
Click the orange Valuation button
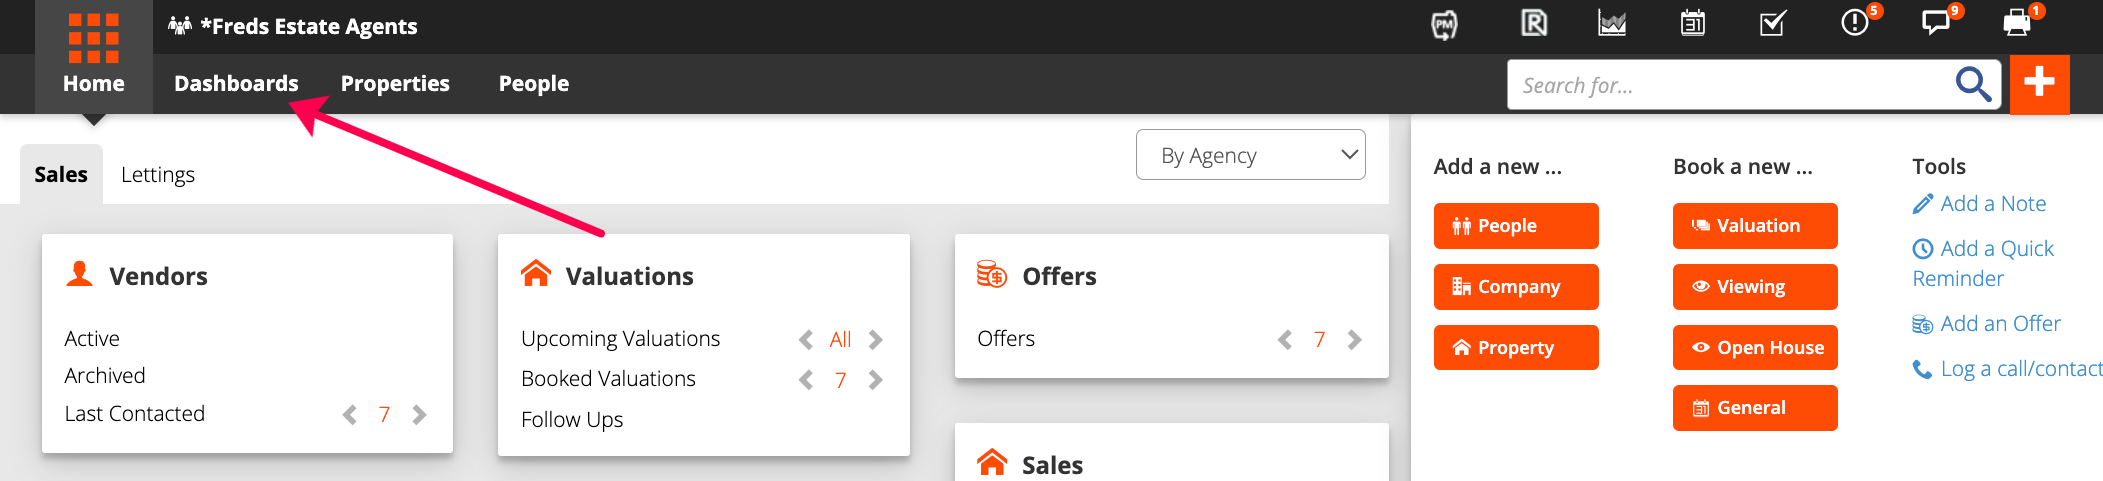point(1755,226)
